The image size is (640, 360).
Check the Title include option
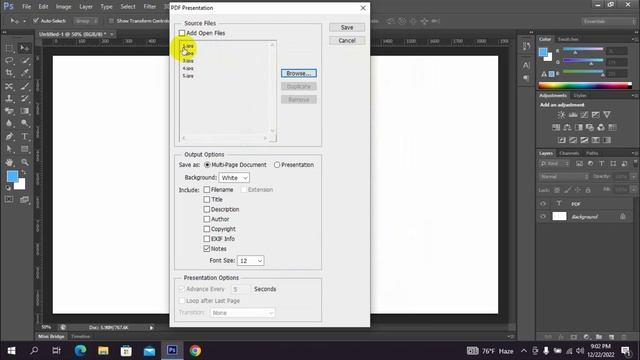click(x=207, y=200)
